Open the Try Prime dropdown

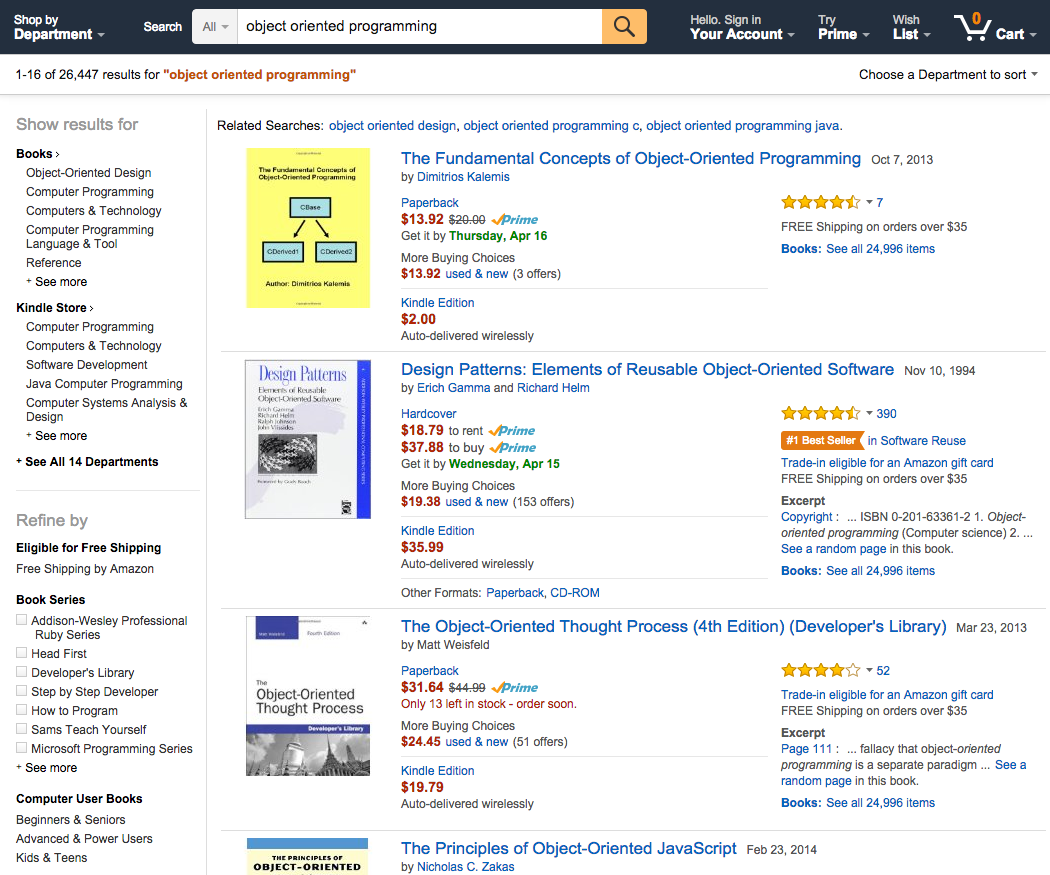(843, 27)
